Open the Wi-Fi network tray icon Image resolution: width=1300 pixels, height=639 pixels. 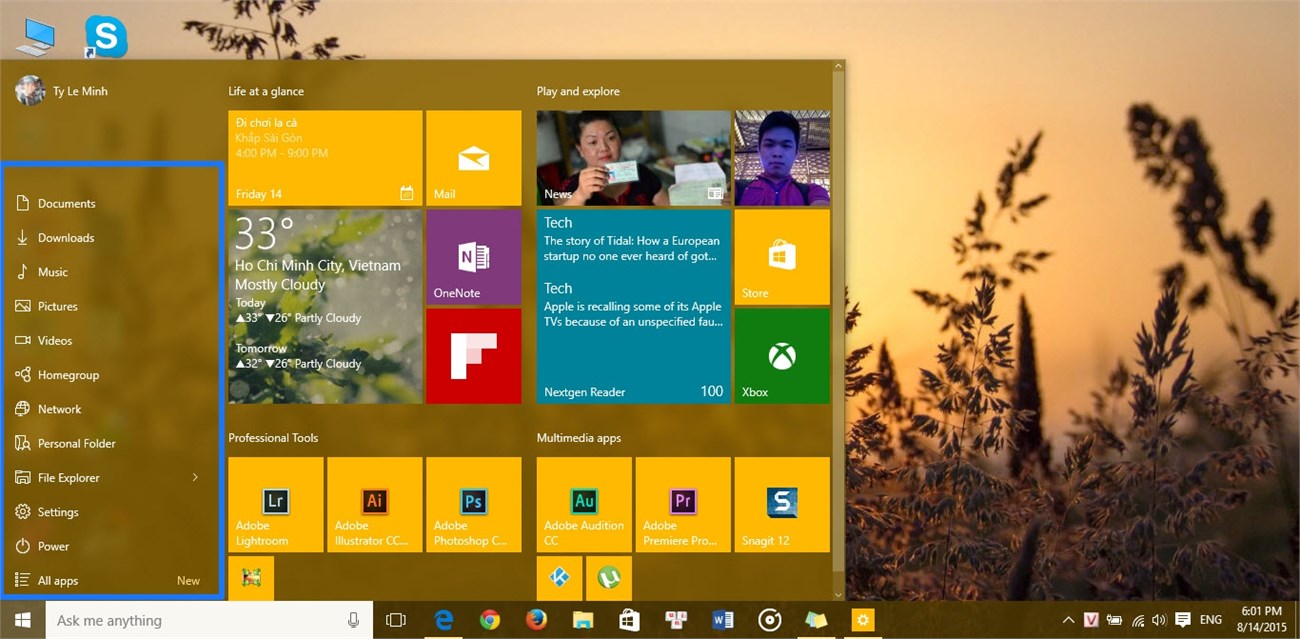(x=1138, y=620)
